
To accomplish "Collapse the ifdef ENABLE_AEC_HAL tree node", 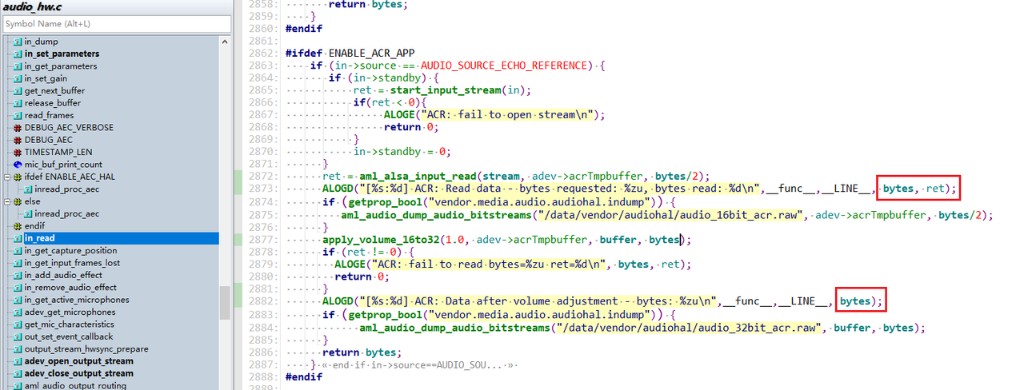I will coord(8,177).
